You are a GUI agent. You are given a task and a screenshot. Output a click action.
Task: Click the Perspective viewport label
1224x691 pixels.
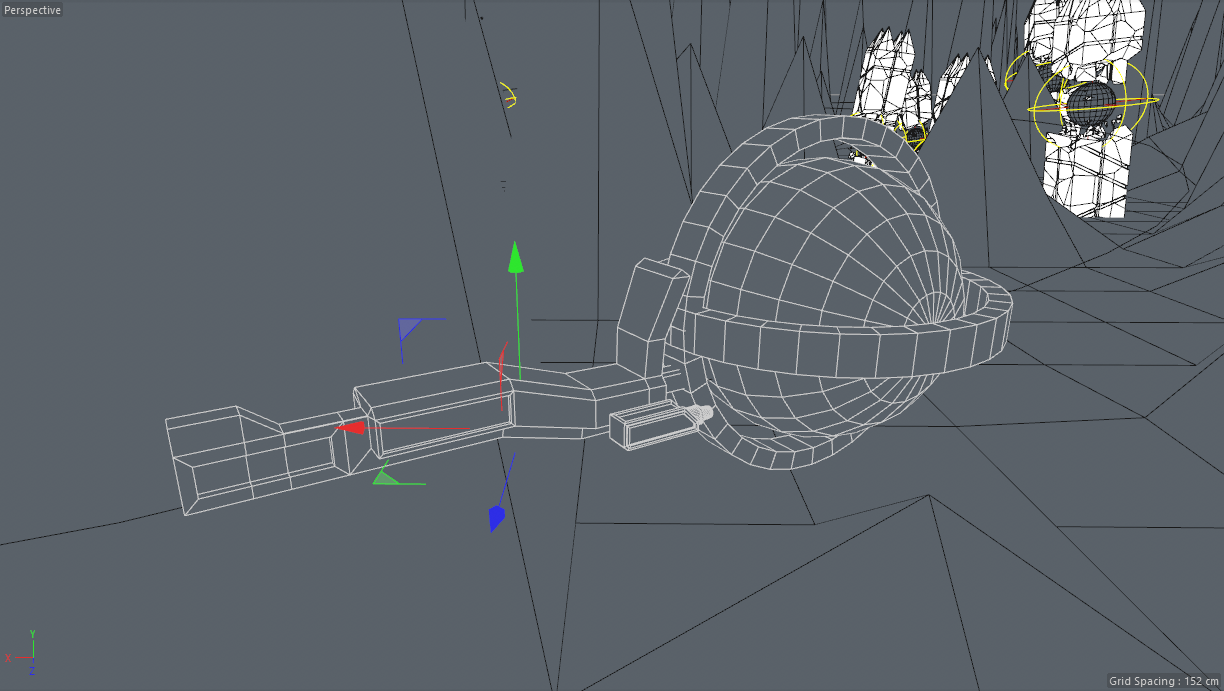click(x=33, y=10)
